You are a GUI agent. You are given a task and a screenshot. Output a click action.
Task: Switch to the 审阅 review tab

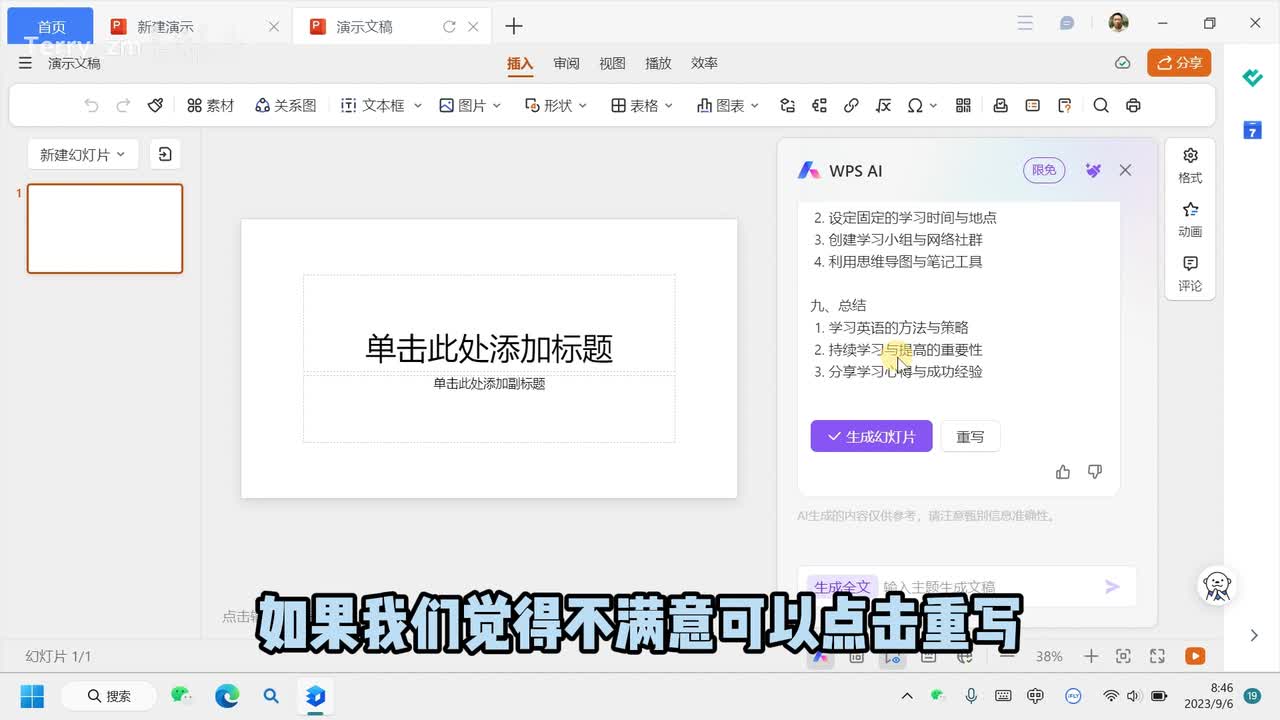tap(567, 63)
